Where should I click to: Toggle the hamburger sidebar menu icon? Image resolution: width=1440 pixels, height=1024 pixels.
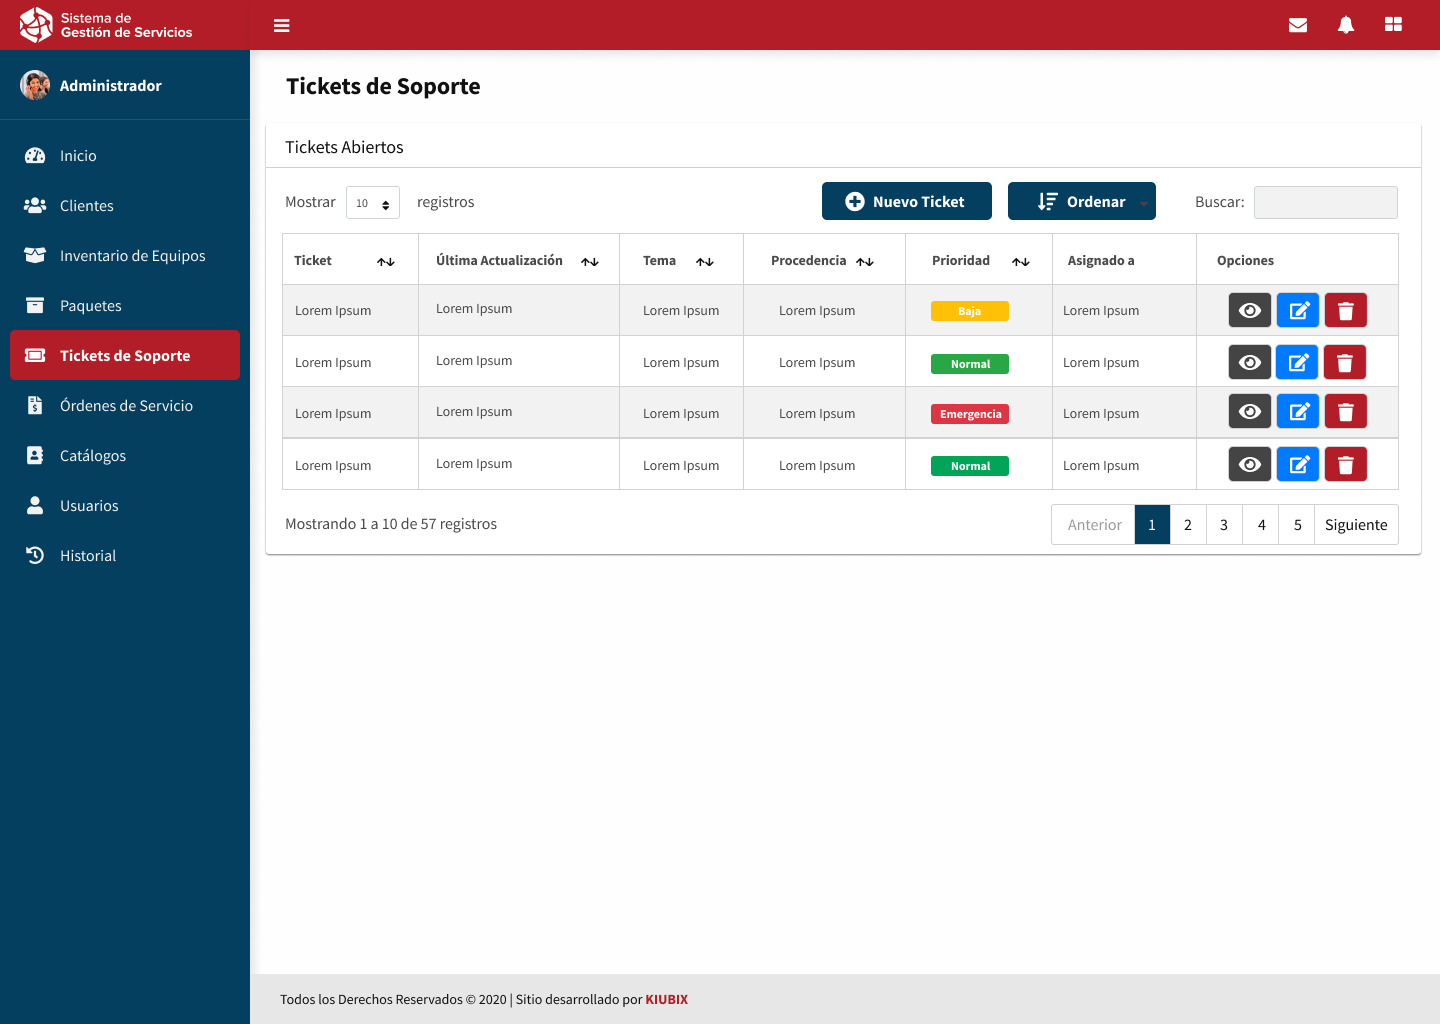tap(282, 25)
